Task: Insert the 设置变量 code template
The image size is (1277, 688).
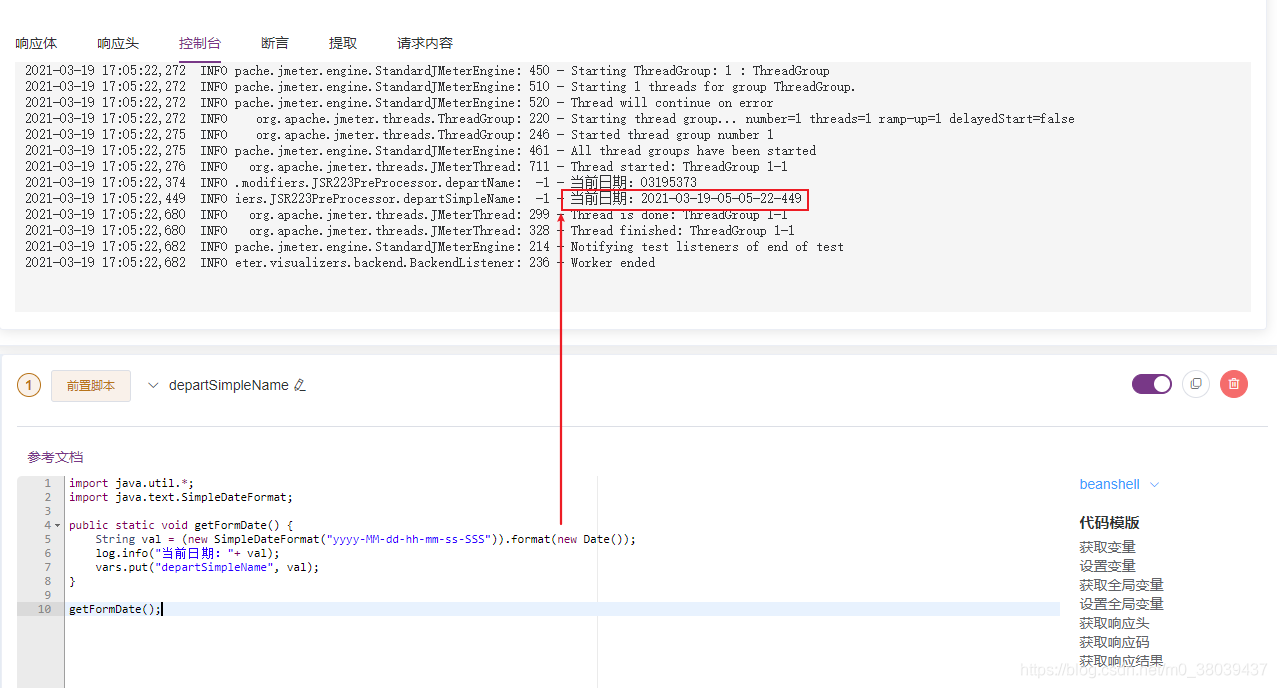Action: tap(1107, 566)
